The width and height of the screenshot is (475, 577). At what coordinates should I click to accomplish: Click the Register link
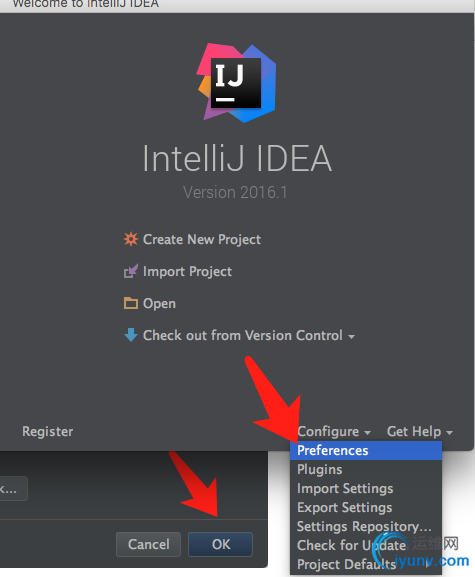point(47,431)
